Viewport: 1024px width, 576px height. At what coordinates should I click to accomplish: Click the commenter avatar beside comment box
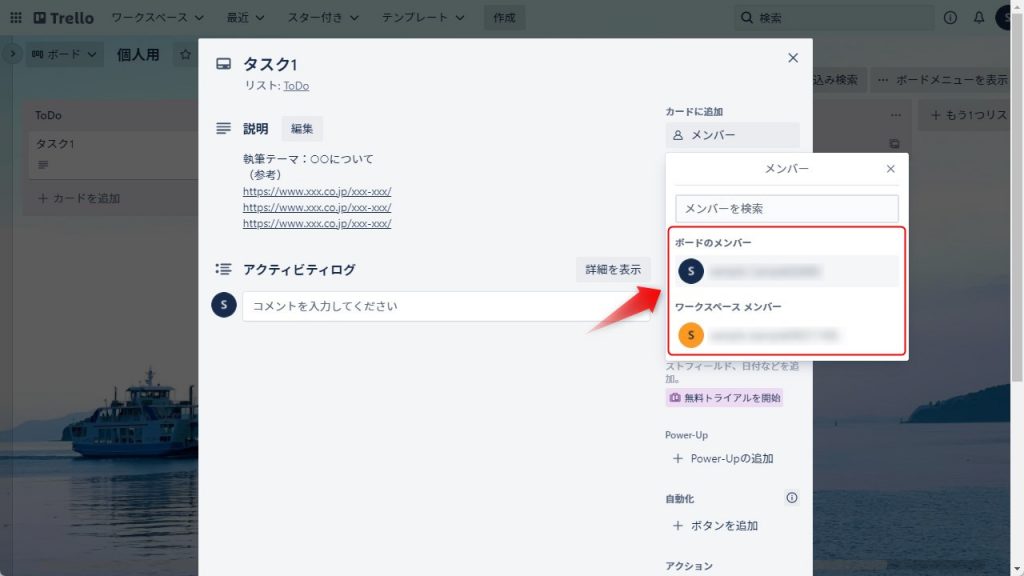[x=223, y=305]
